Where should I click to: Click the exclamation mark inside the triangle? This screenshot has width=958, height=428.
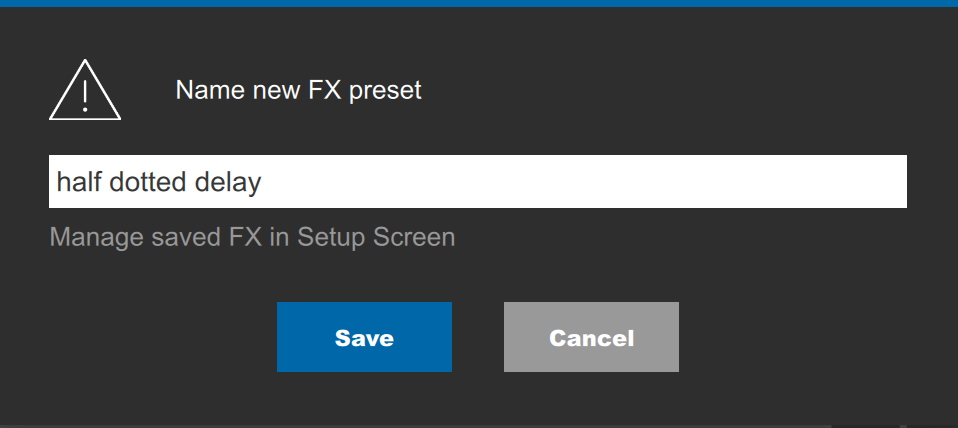point(85,95)
